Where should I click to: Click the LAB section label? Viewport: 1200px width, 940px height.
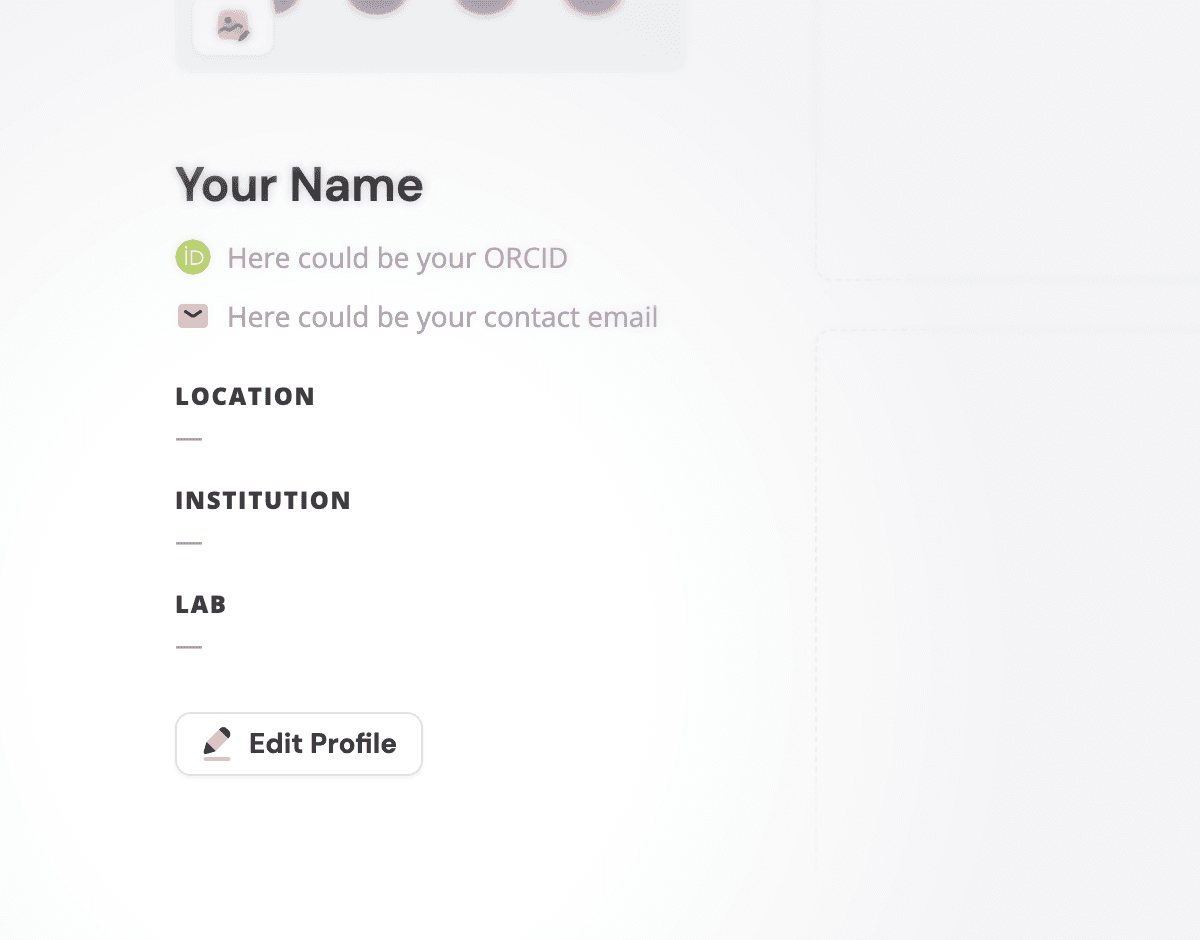200,604
